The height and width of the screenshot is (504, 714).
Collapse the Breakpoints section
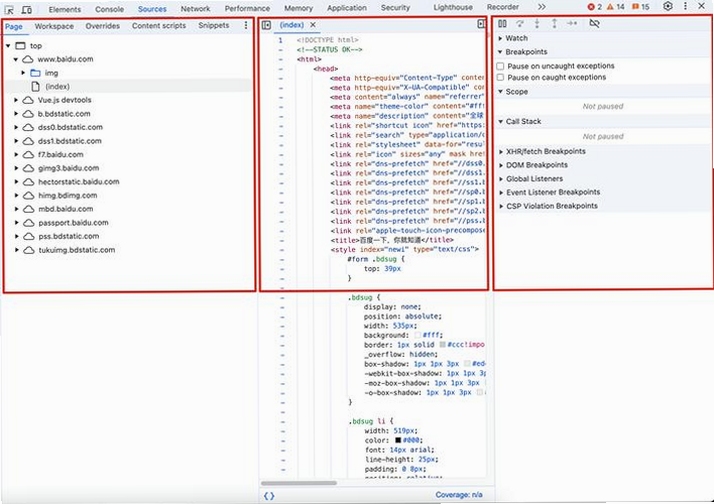pos(501,52)
